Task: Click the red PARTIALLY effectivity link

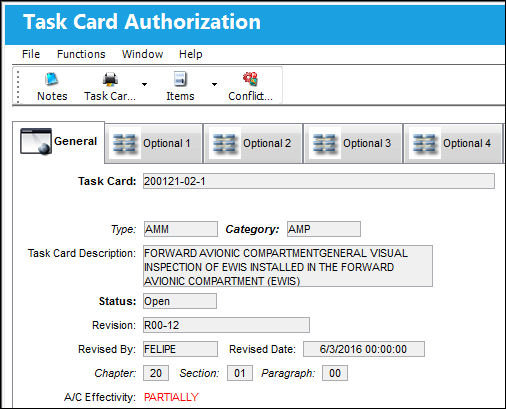Action: (x=171, y=397)
